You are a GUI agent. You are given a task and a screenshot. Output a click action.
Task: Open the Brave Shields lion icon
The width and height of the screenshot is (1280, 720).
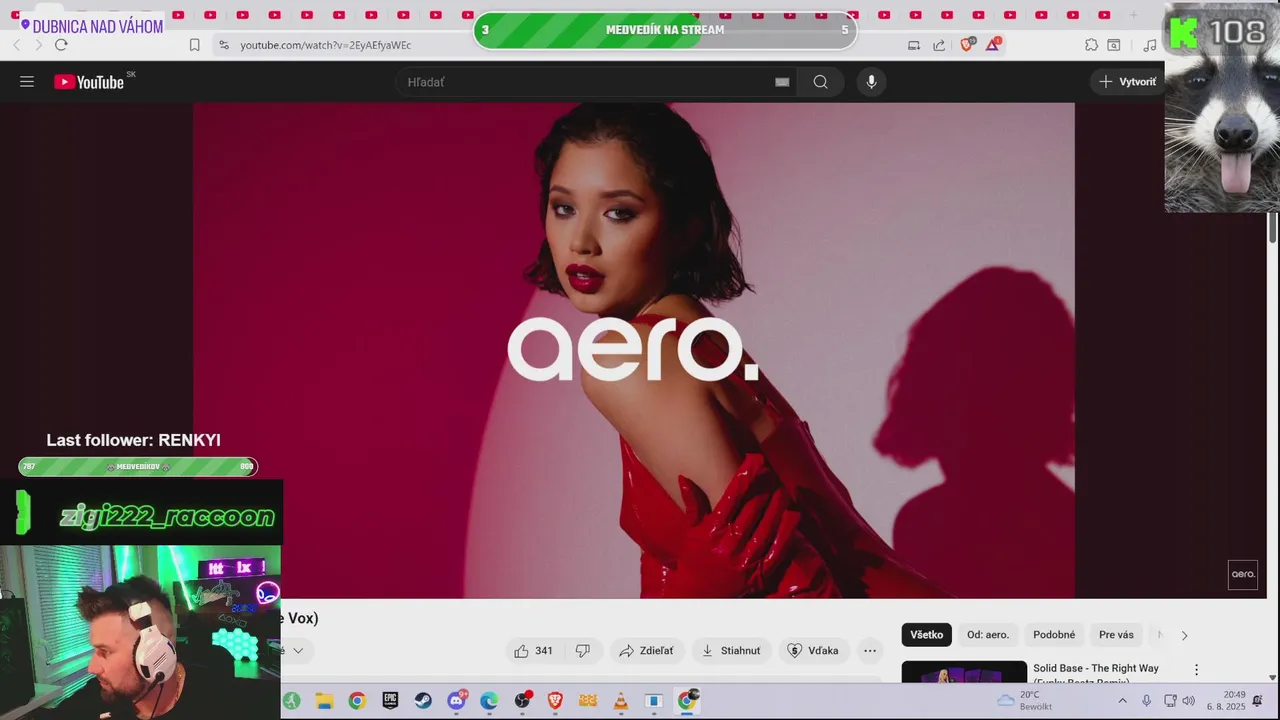(967, 45)
